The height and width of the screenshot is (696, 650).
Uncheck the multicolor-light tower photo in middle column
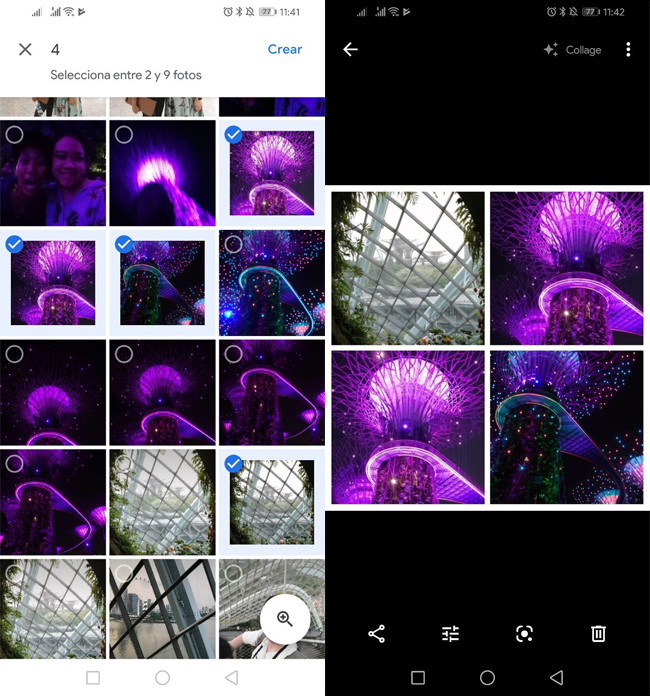click(x=162, y=283)
